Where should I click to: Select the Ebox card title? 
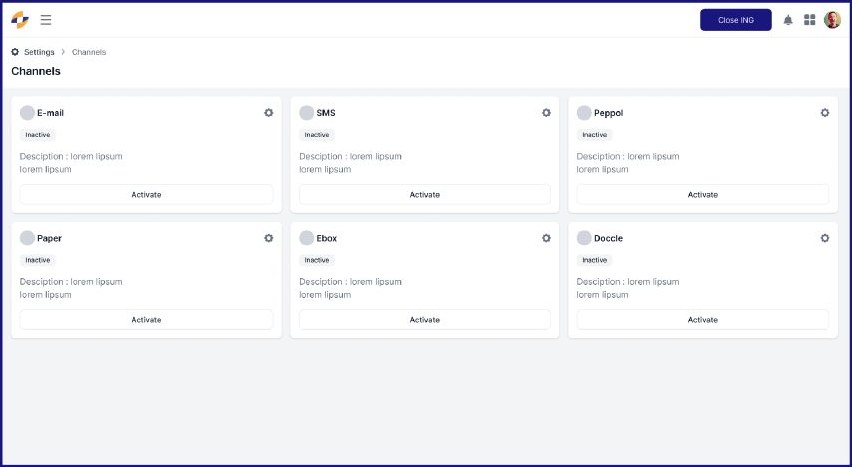(327, 238)
